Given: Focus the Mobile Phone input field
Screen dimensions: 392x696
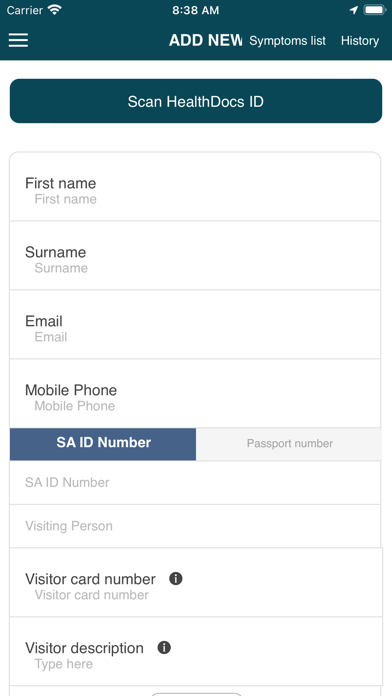Looking at the screenshot, I should coord(195,394).
